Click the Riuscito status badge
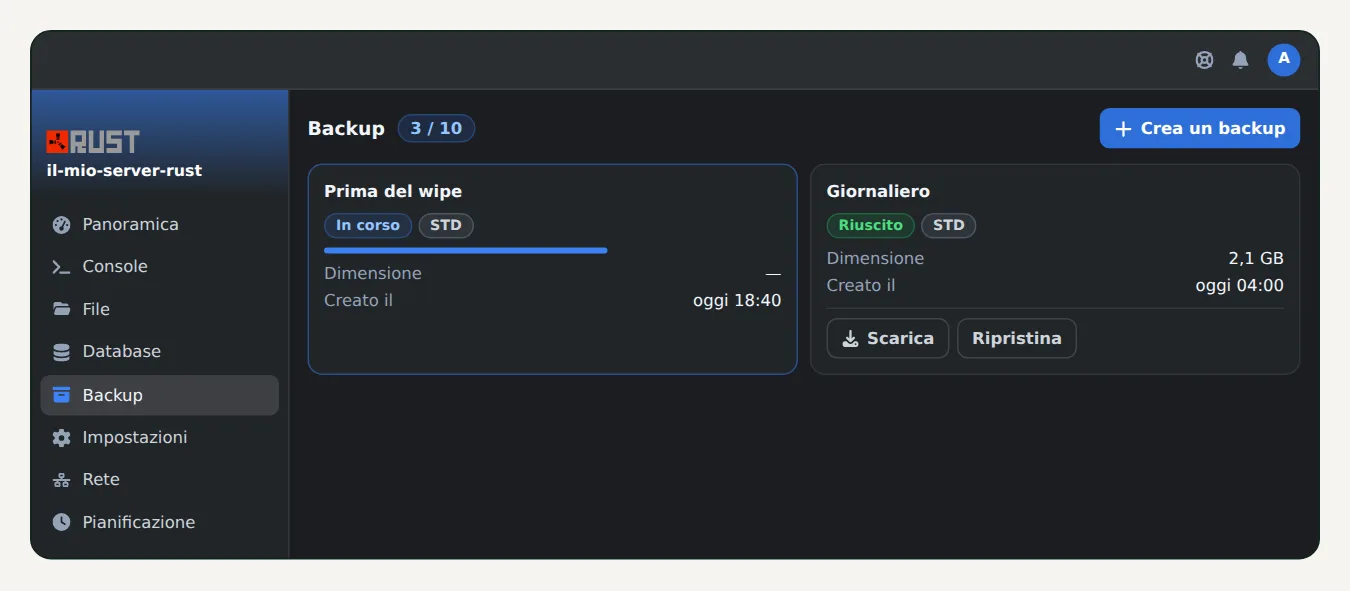 click(x=871, y=225)
